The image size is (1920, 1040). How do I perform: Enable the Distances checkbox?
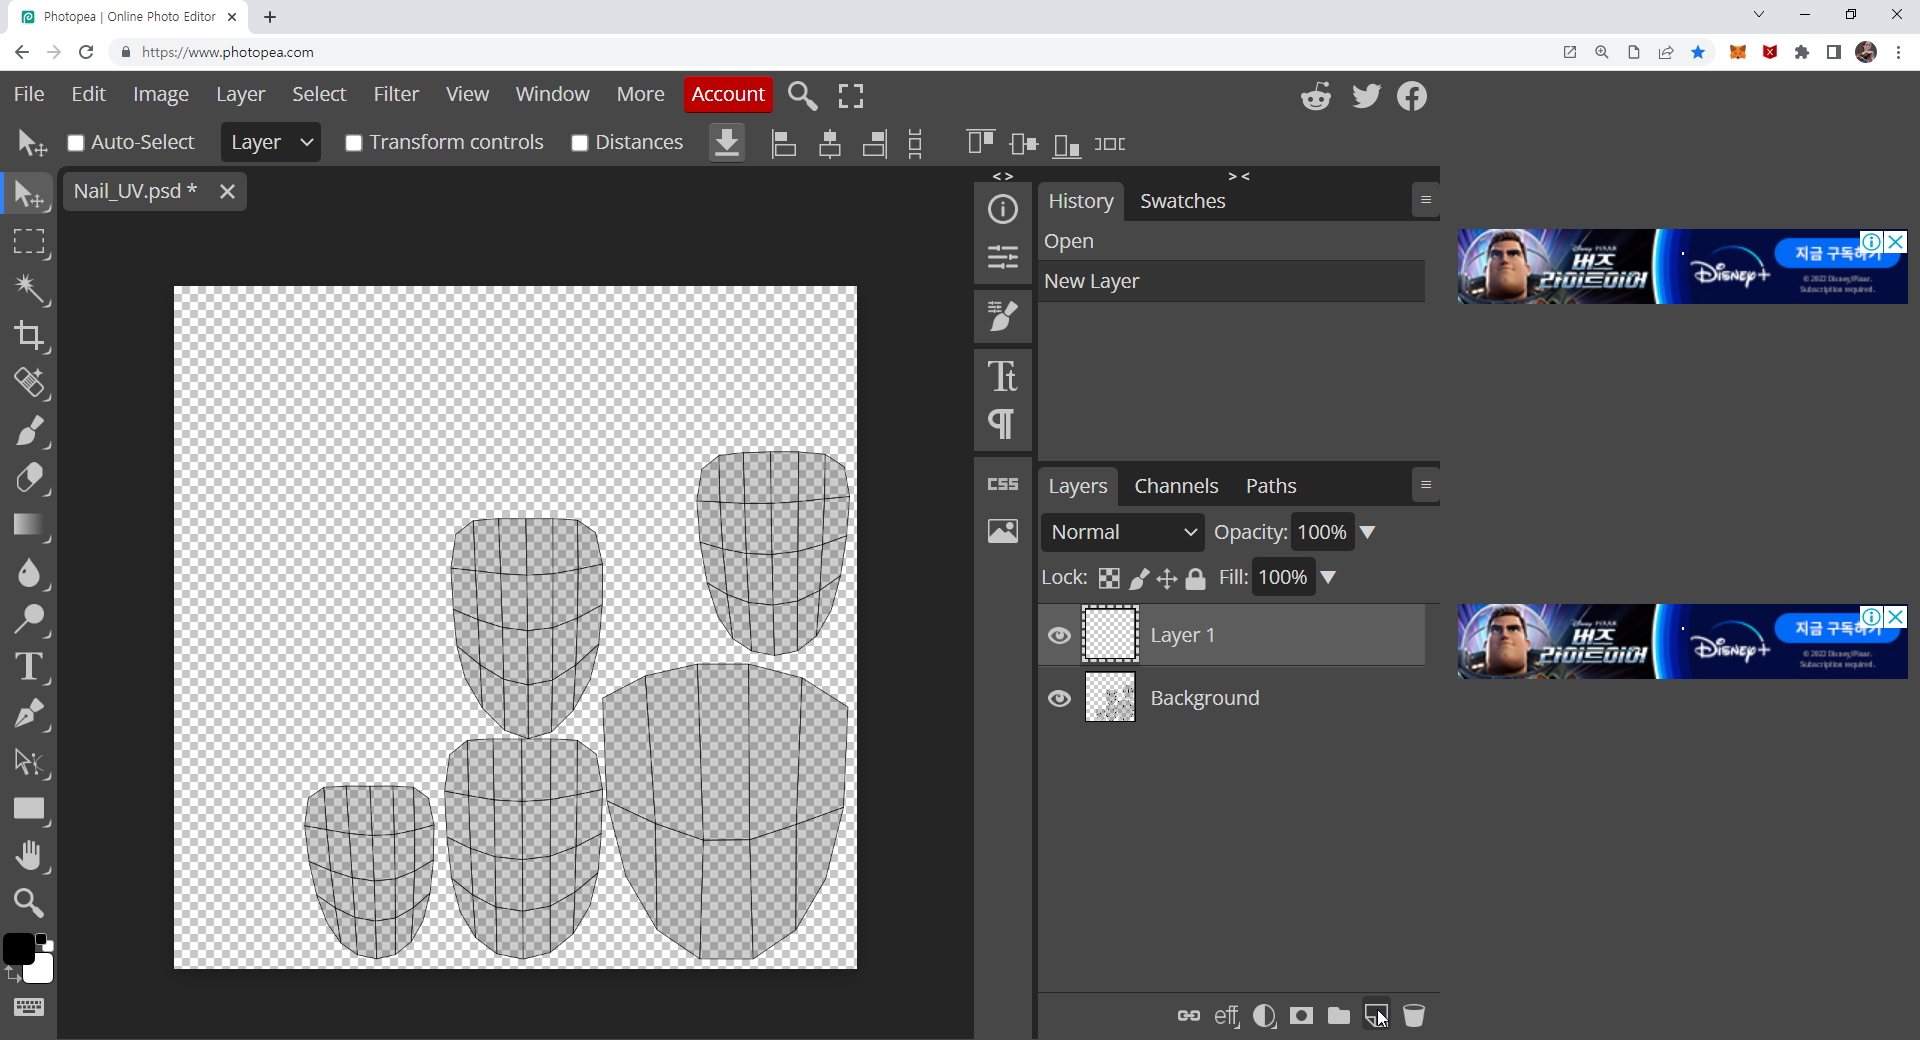coord(579,143)
